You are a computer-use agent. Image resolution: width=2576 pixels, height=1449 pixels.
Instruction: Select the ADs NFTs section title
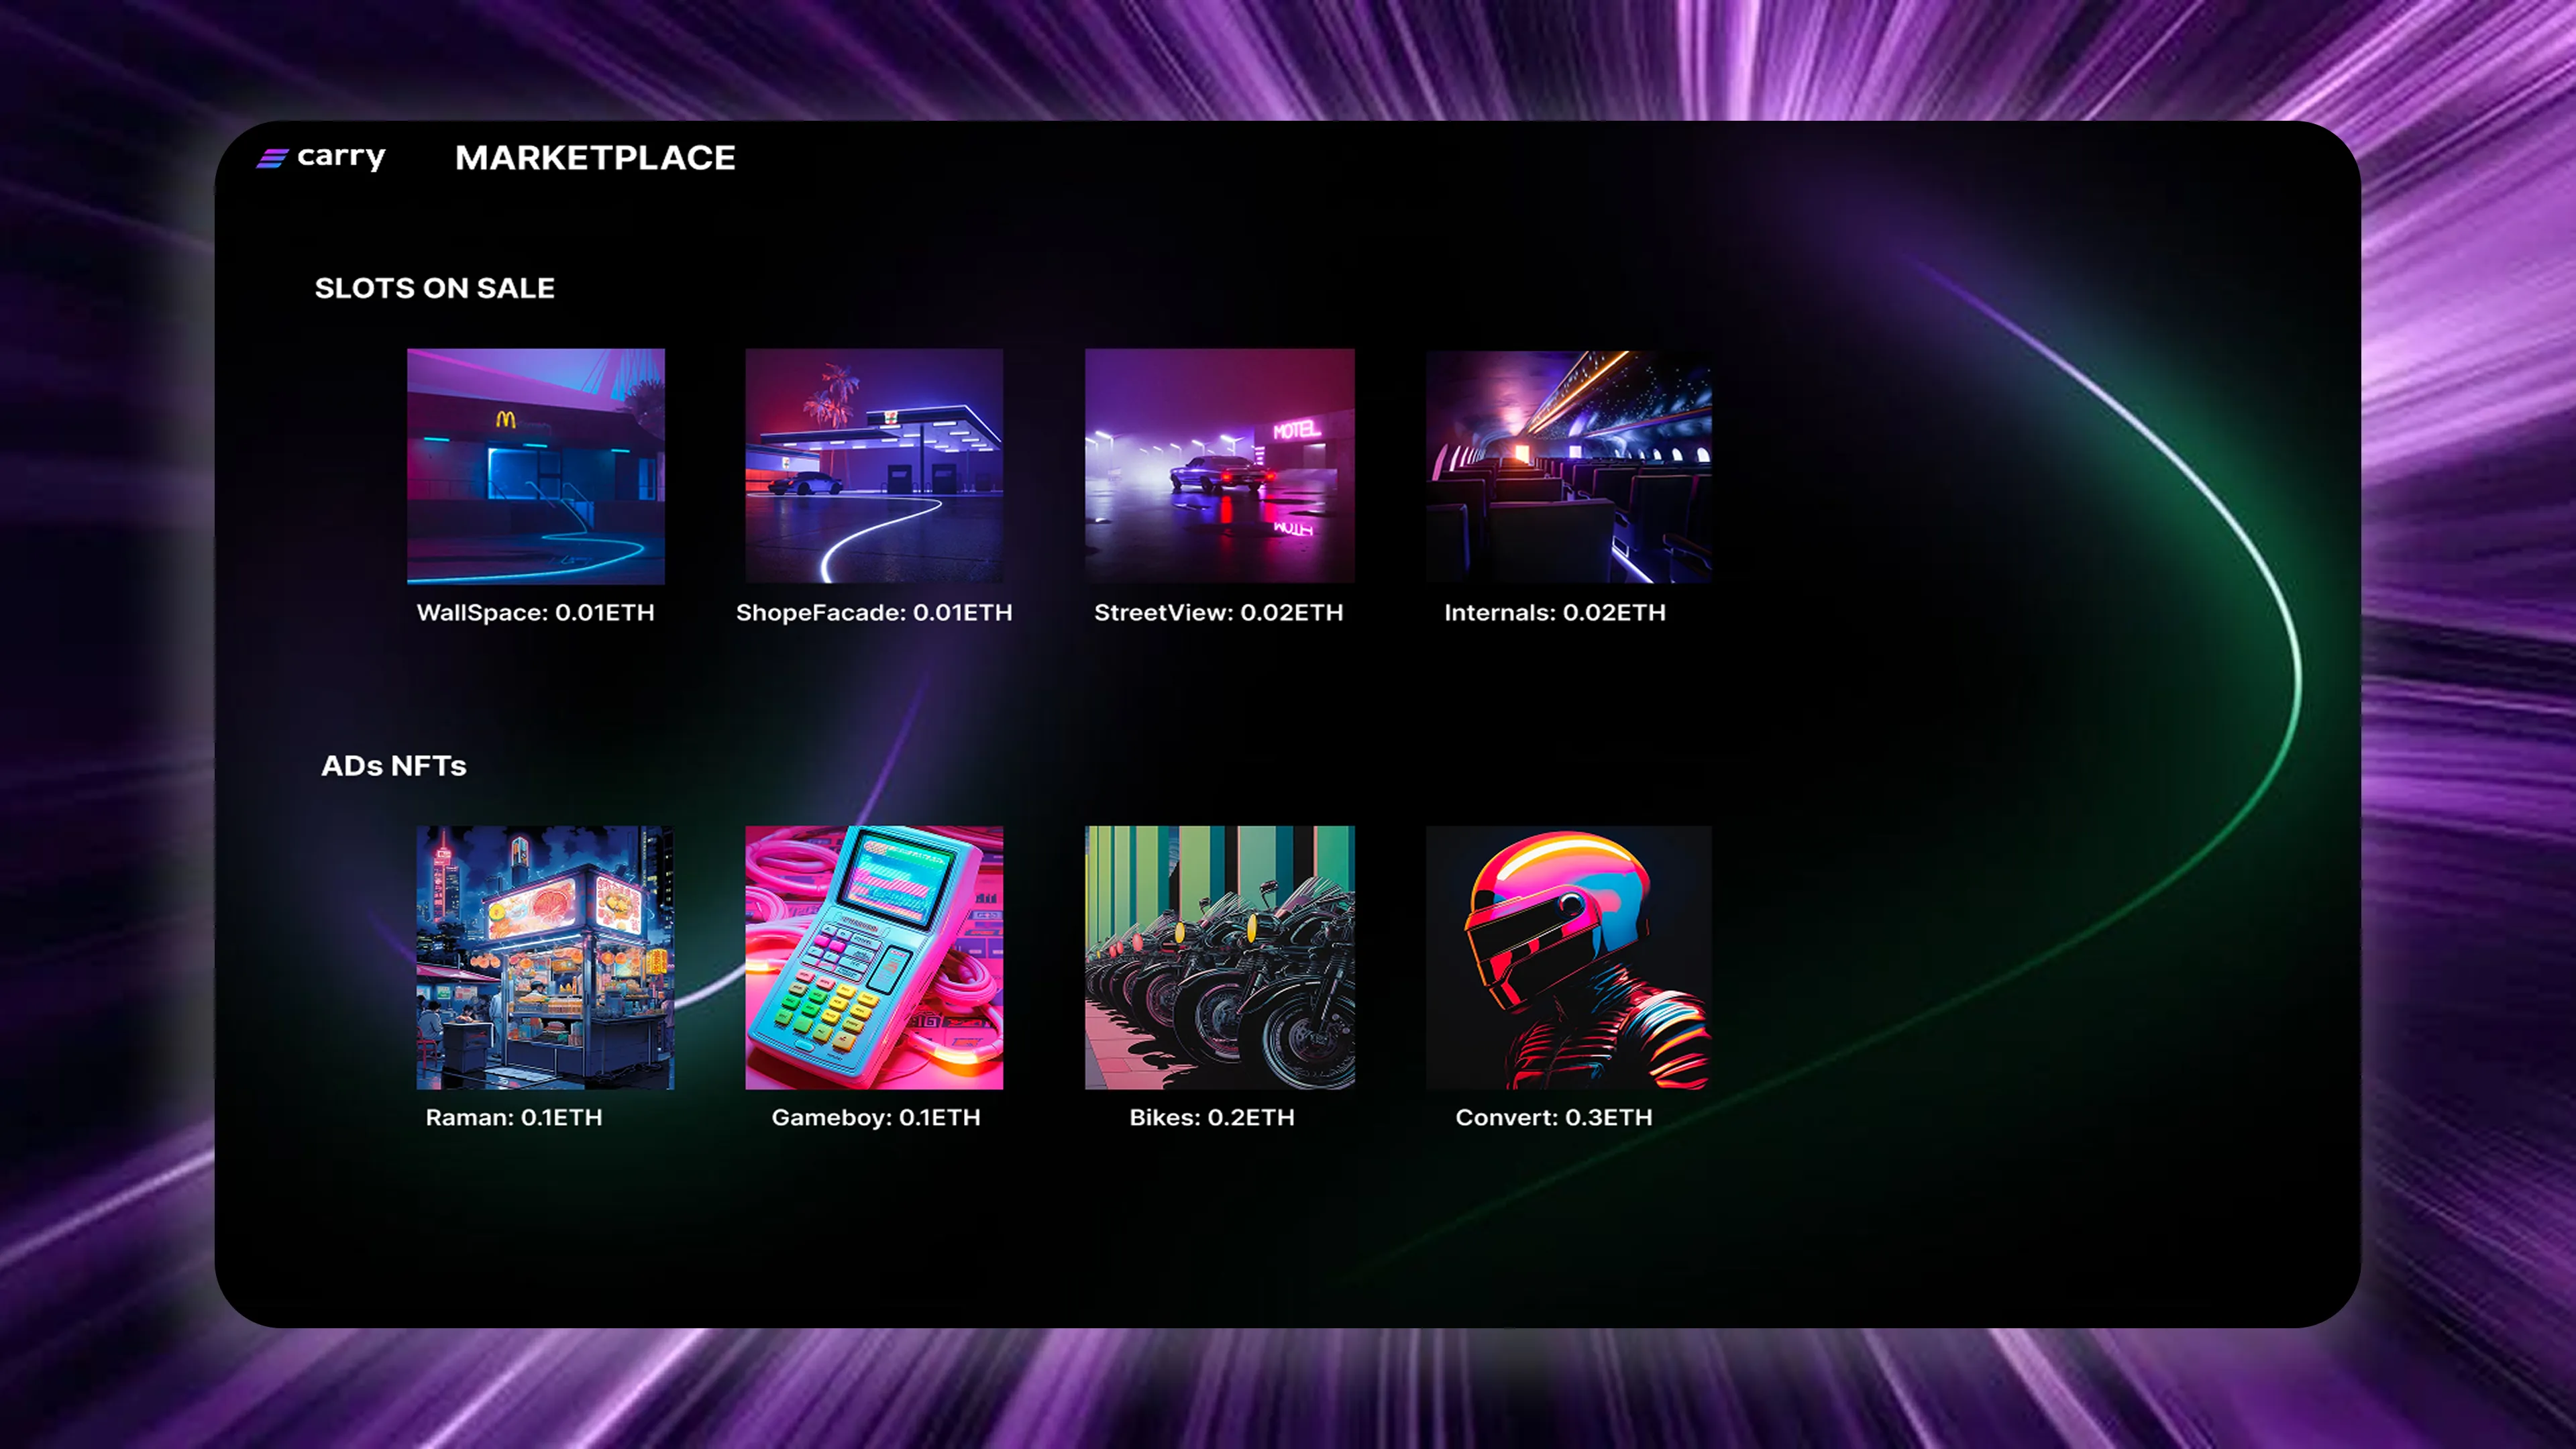point(393,766)
